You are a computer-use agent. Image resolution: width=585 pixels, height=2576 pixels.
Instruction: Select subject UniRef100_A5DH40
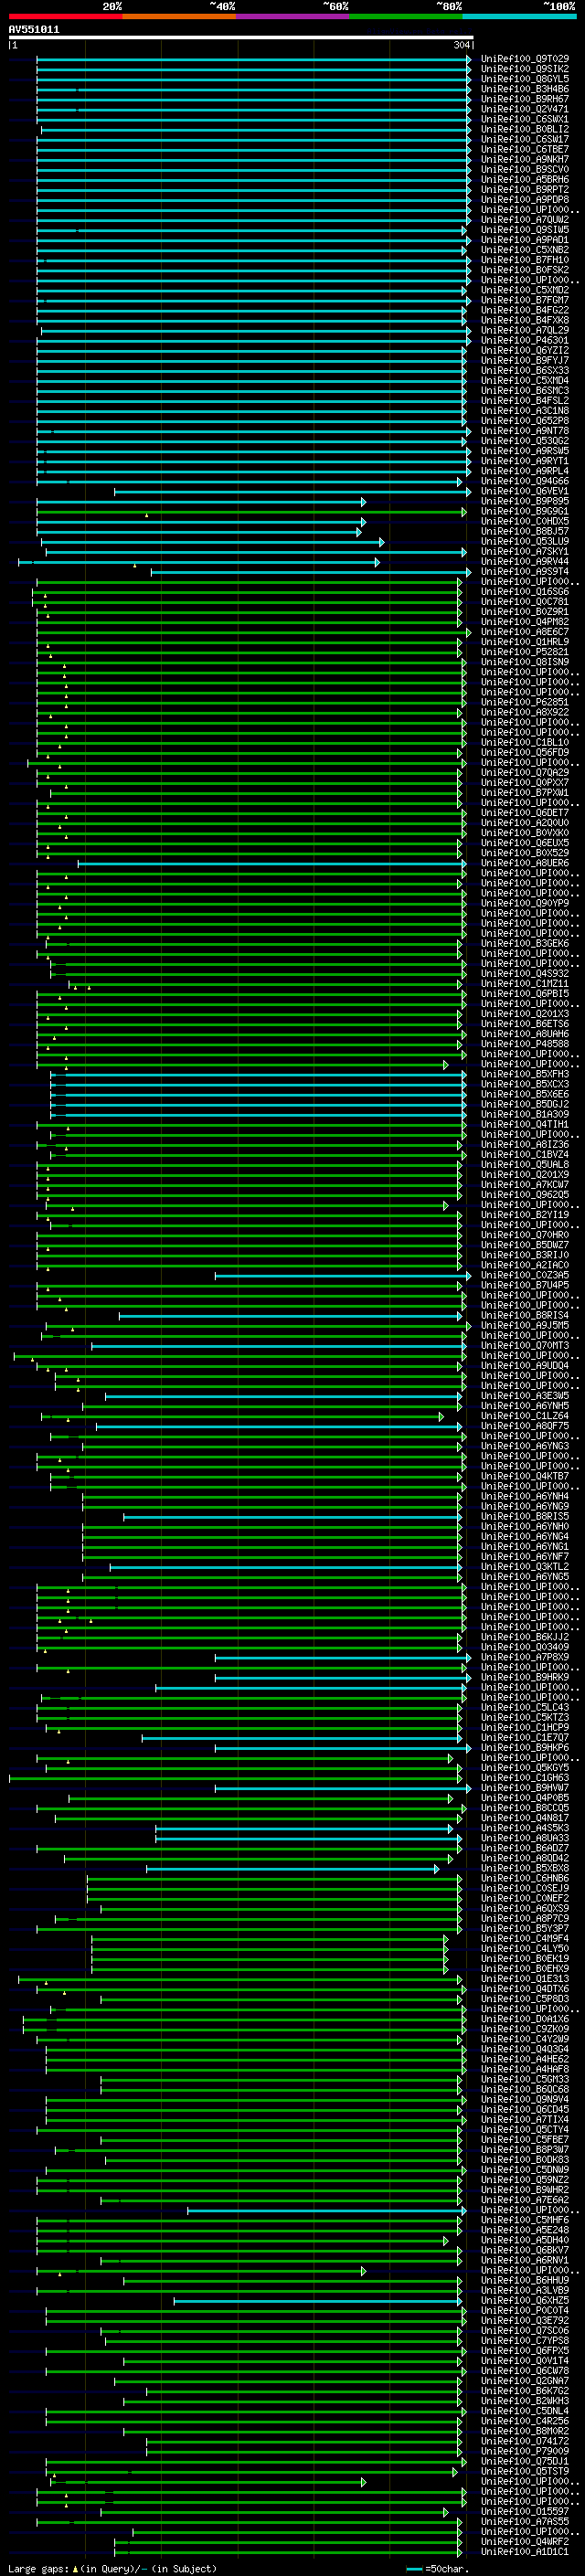[524, 2240]
